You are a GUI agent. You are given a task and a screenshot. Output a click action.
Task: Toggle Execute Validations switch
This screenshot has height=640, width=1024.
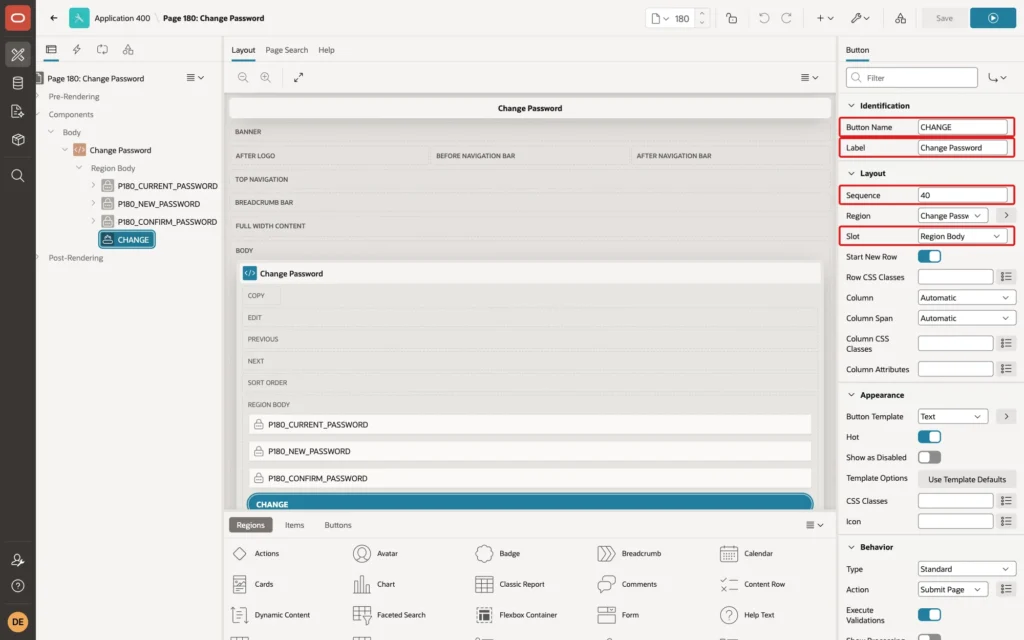[929, 615]
